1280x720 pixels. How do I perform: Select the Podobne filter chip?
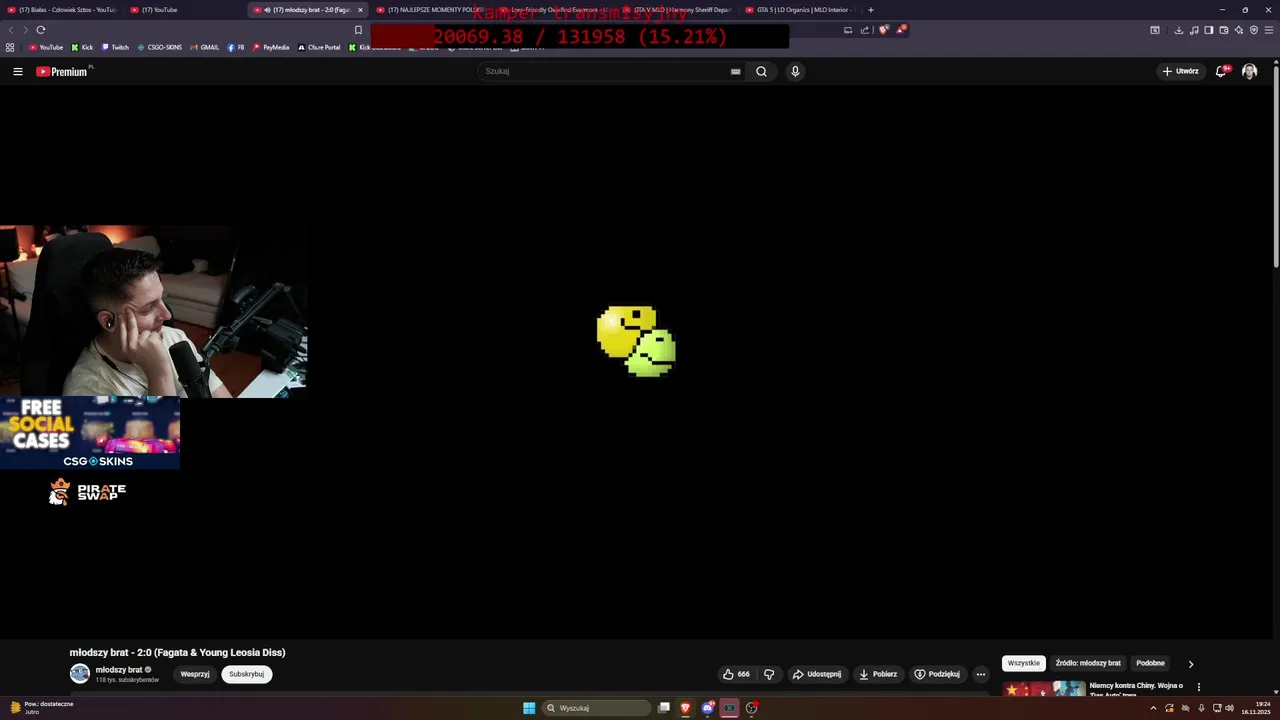coord(1150,663)
